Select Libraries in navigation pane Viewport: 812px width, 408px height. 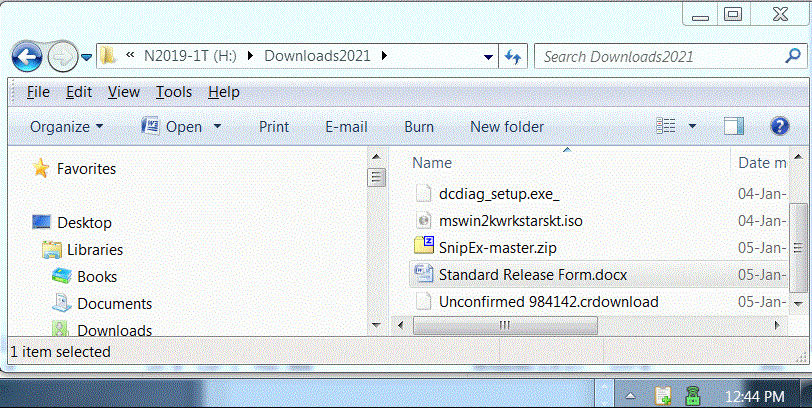95,250
